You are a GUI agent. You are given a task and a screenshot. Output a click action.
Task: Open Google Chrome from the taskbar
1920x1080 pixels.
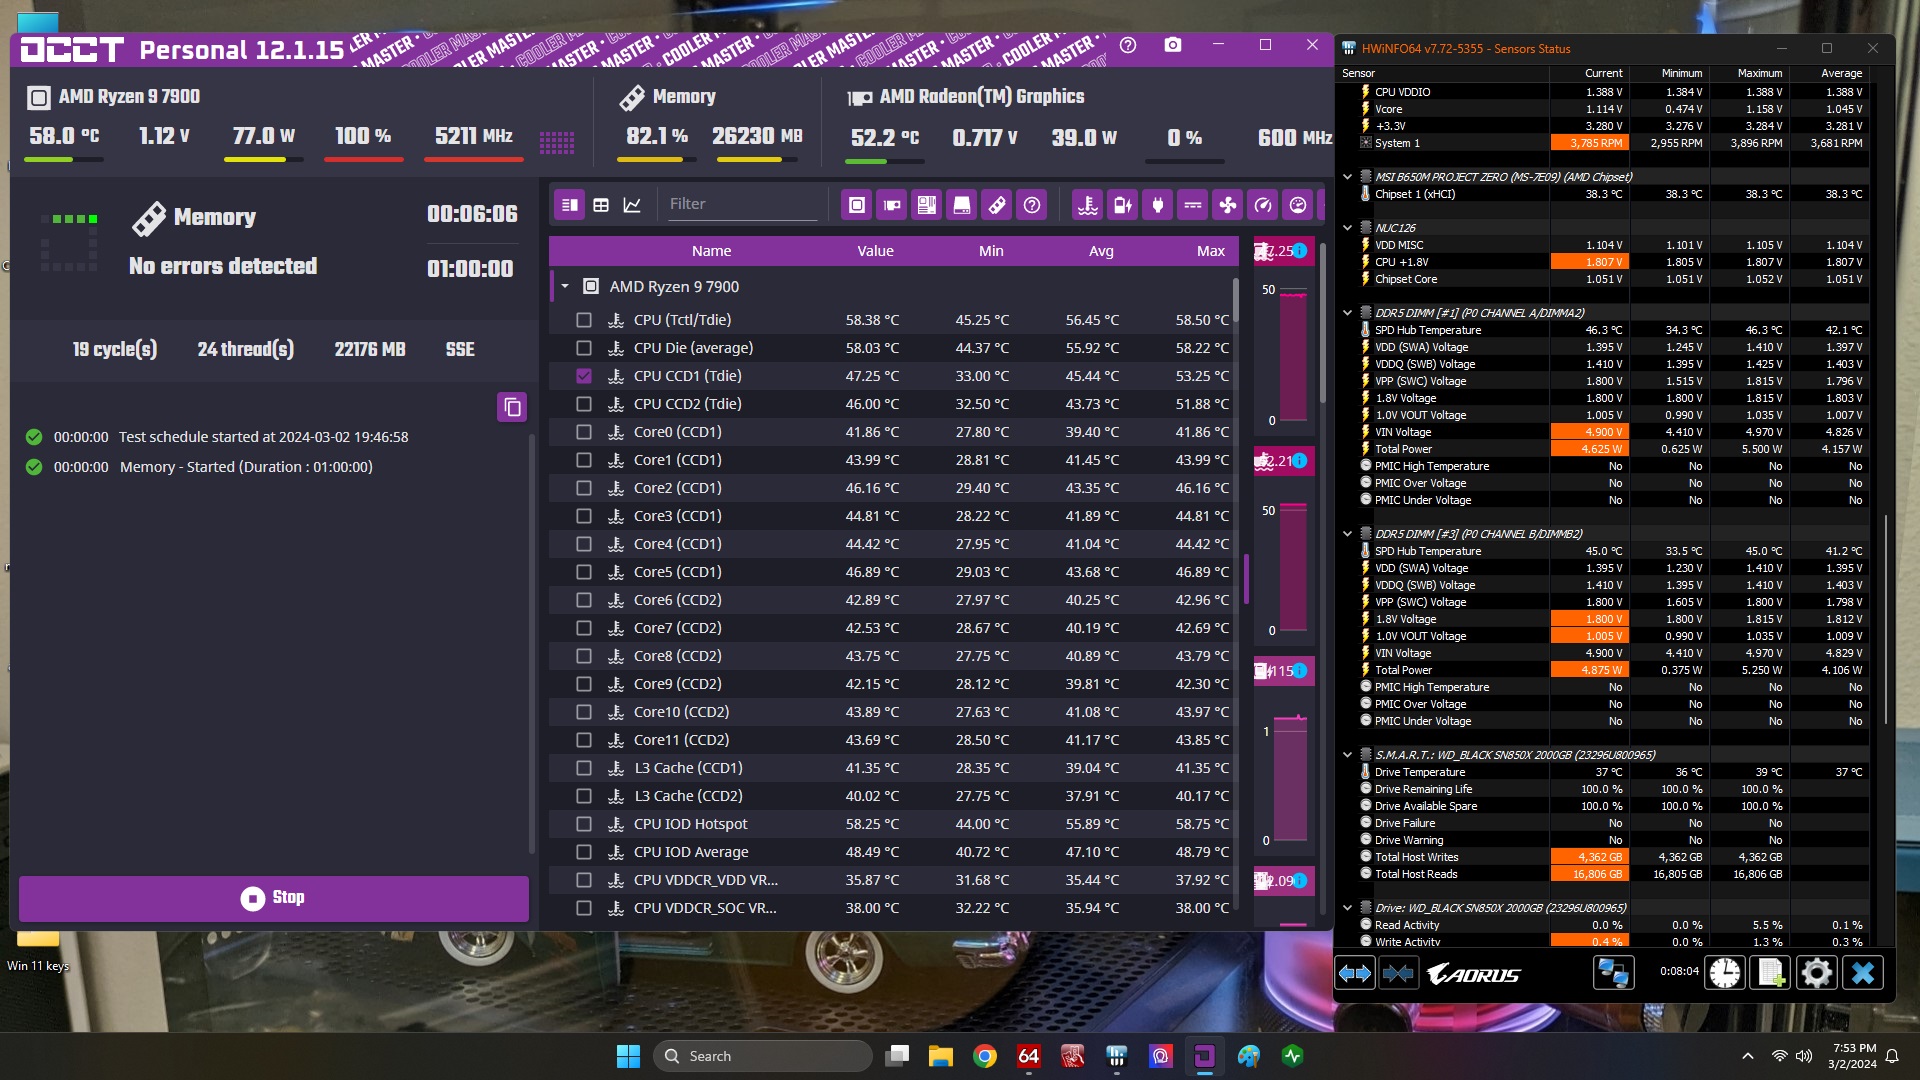click(x=985, y=1056)
